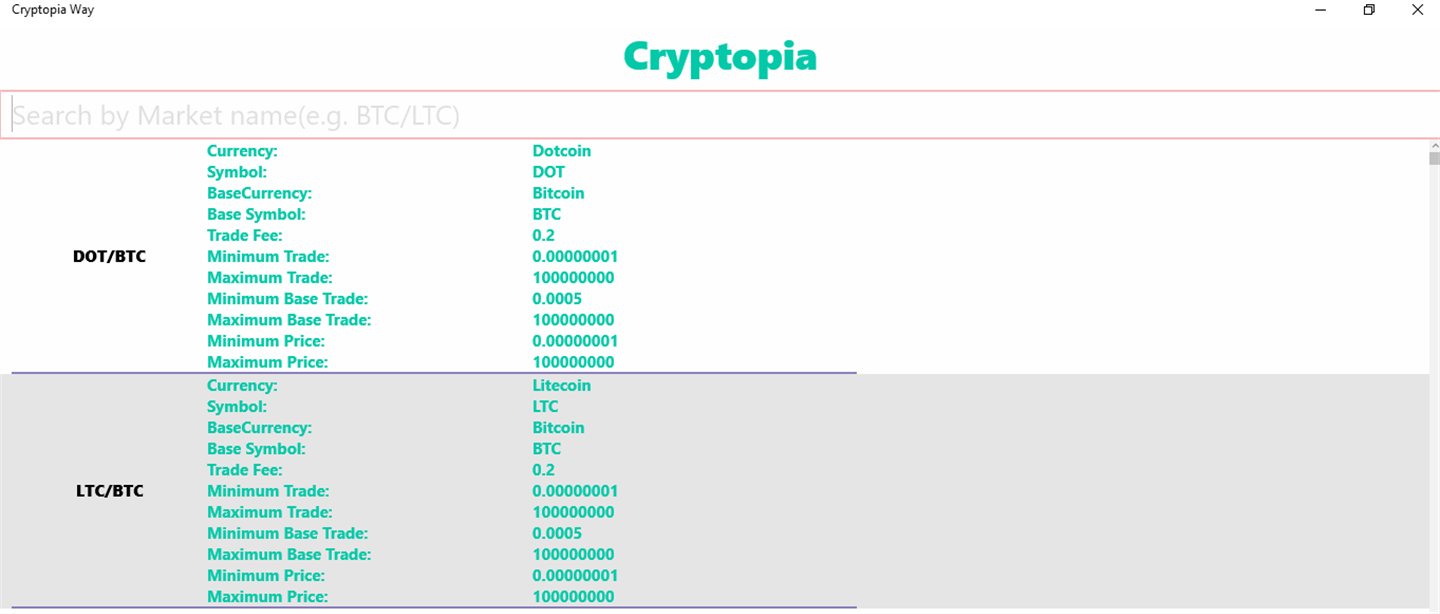Click the Cryptopia title heading
The image size is (1440, 614).
point(720,57)
